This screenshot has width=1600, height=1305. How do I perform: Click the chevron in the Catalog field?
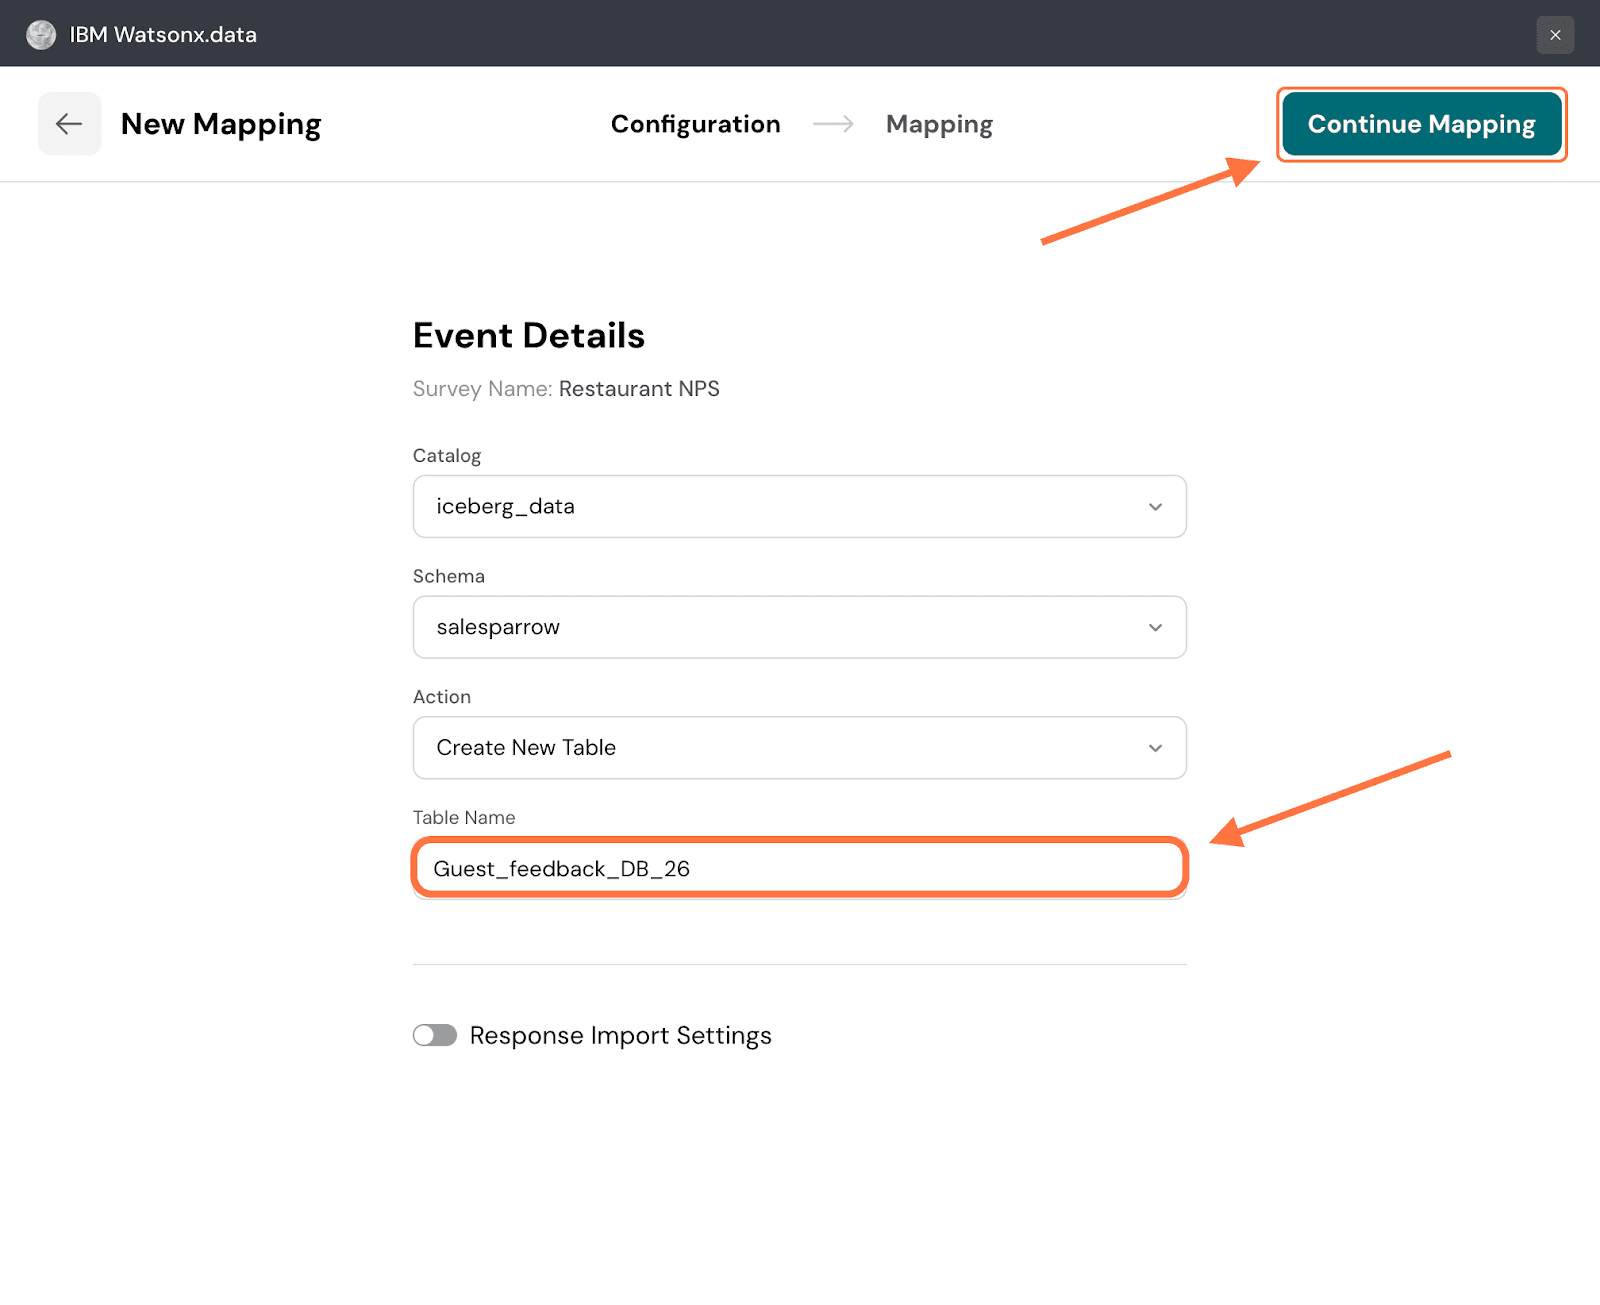pyautogui.click(x=1155, y=507)
